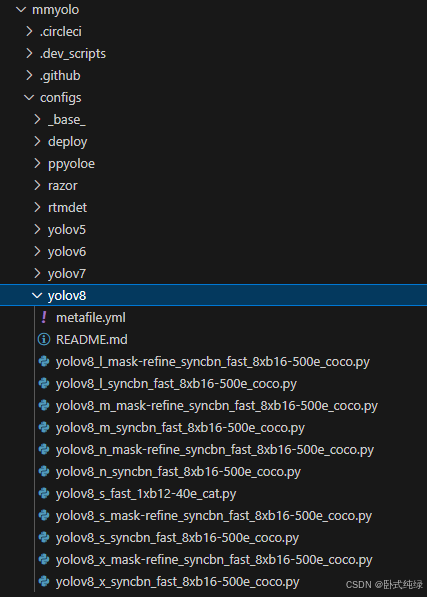
Task: Open yolov8_n_mask-refine_syncbn_fast_8xb16-500e_coco.py
Action: 215,450
